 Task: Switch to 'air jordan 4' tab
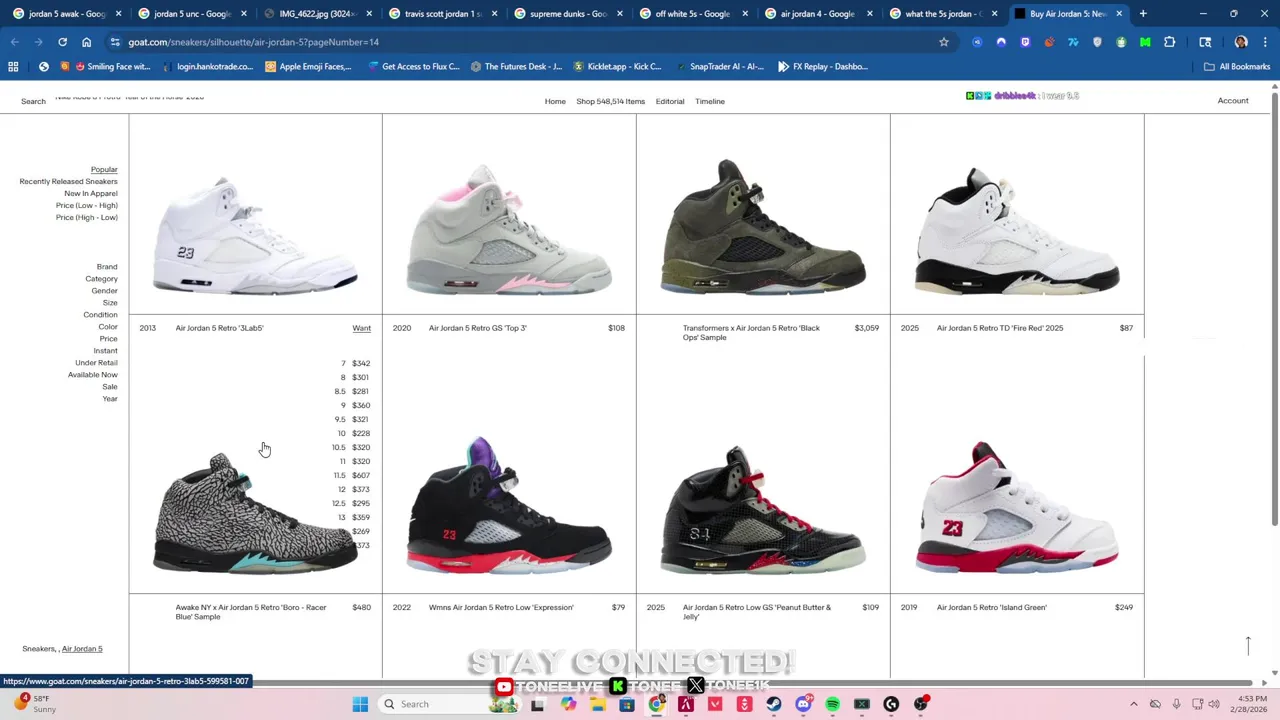click(817, 14)
